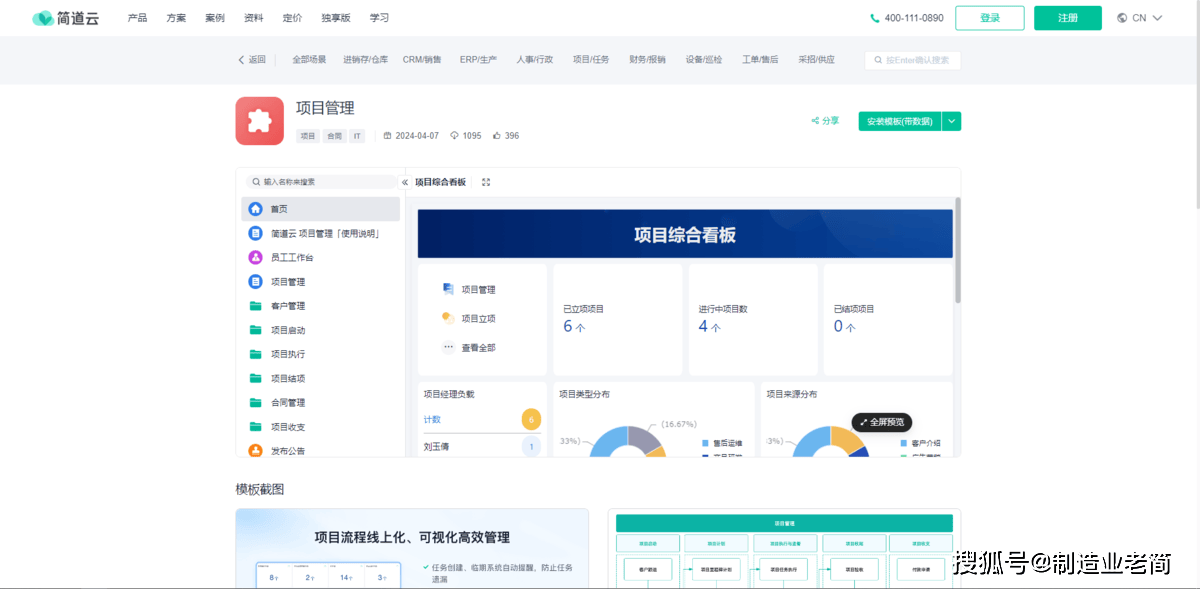The image size is (1200, 589).
Task: Expand the 项目执行 folder
Action: tap(255, 354)
